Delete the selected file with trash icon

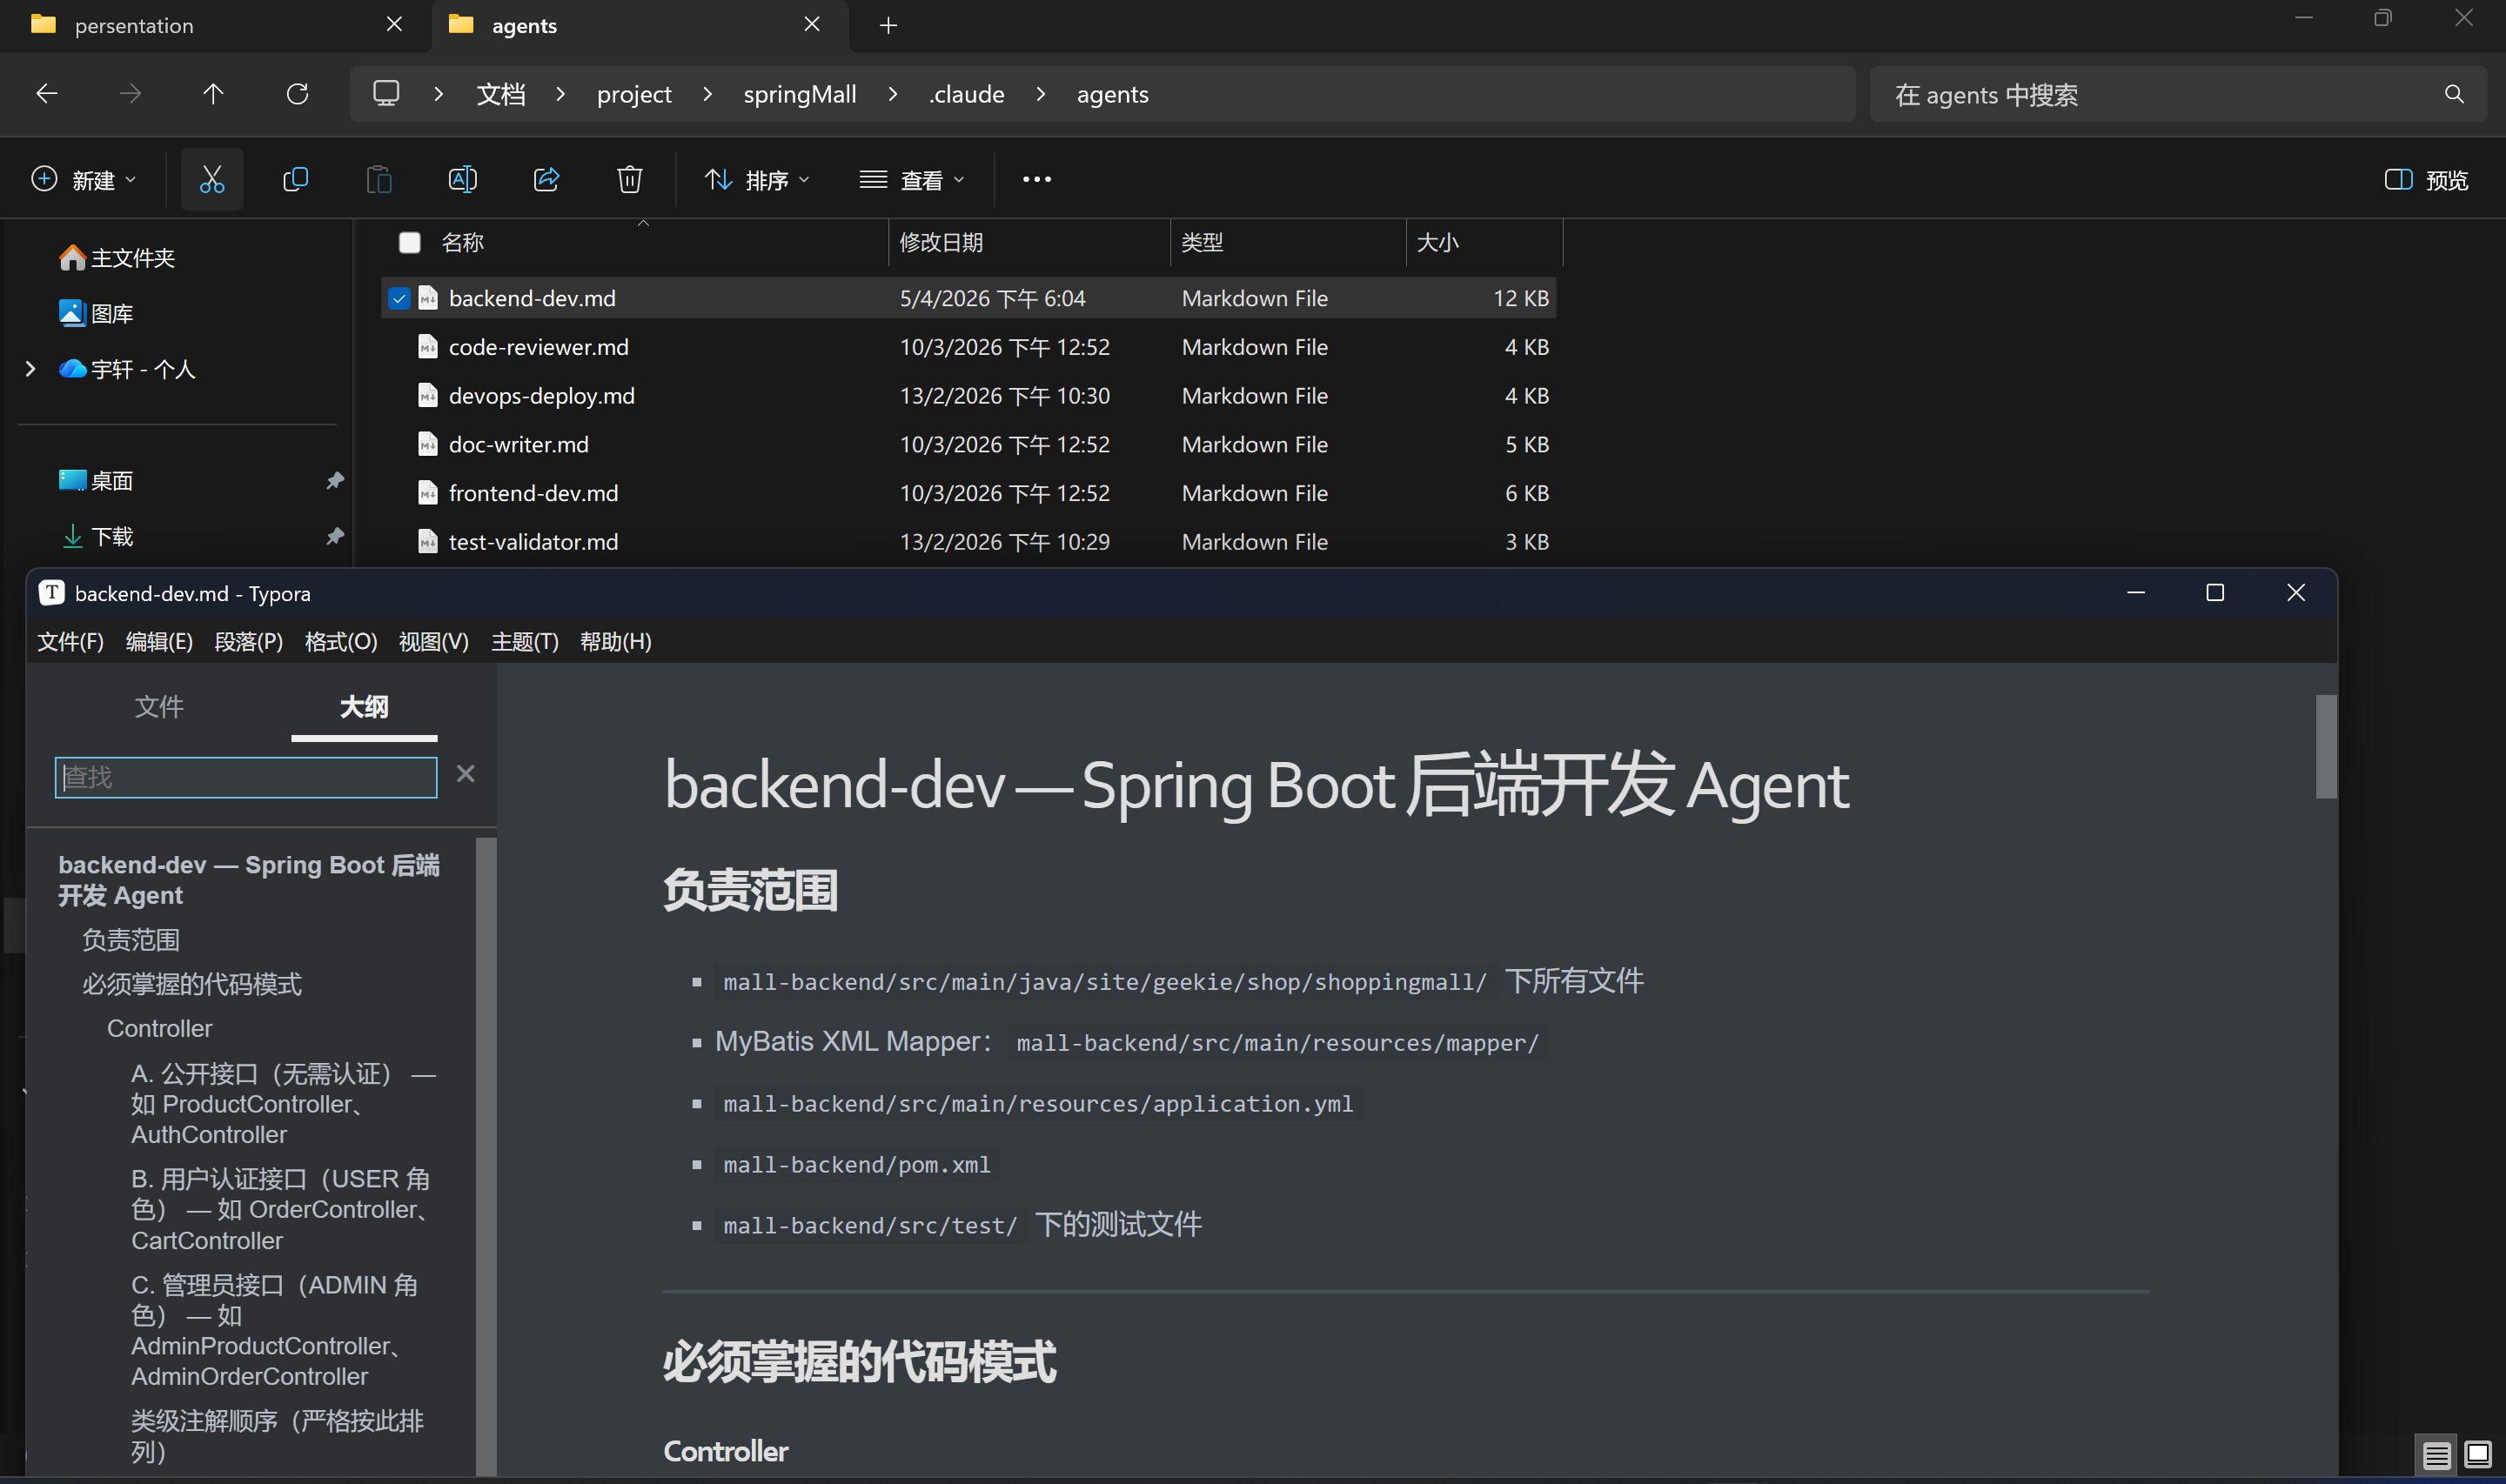(x=629, y=180)
